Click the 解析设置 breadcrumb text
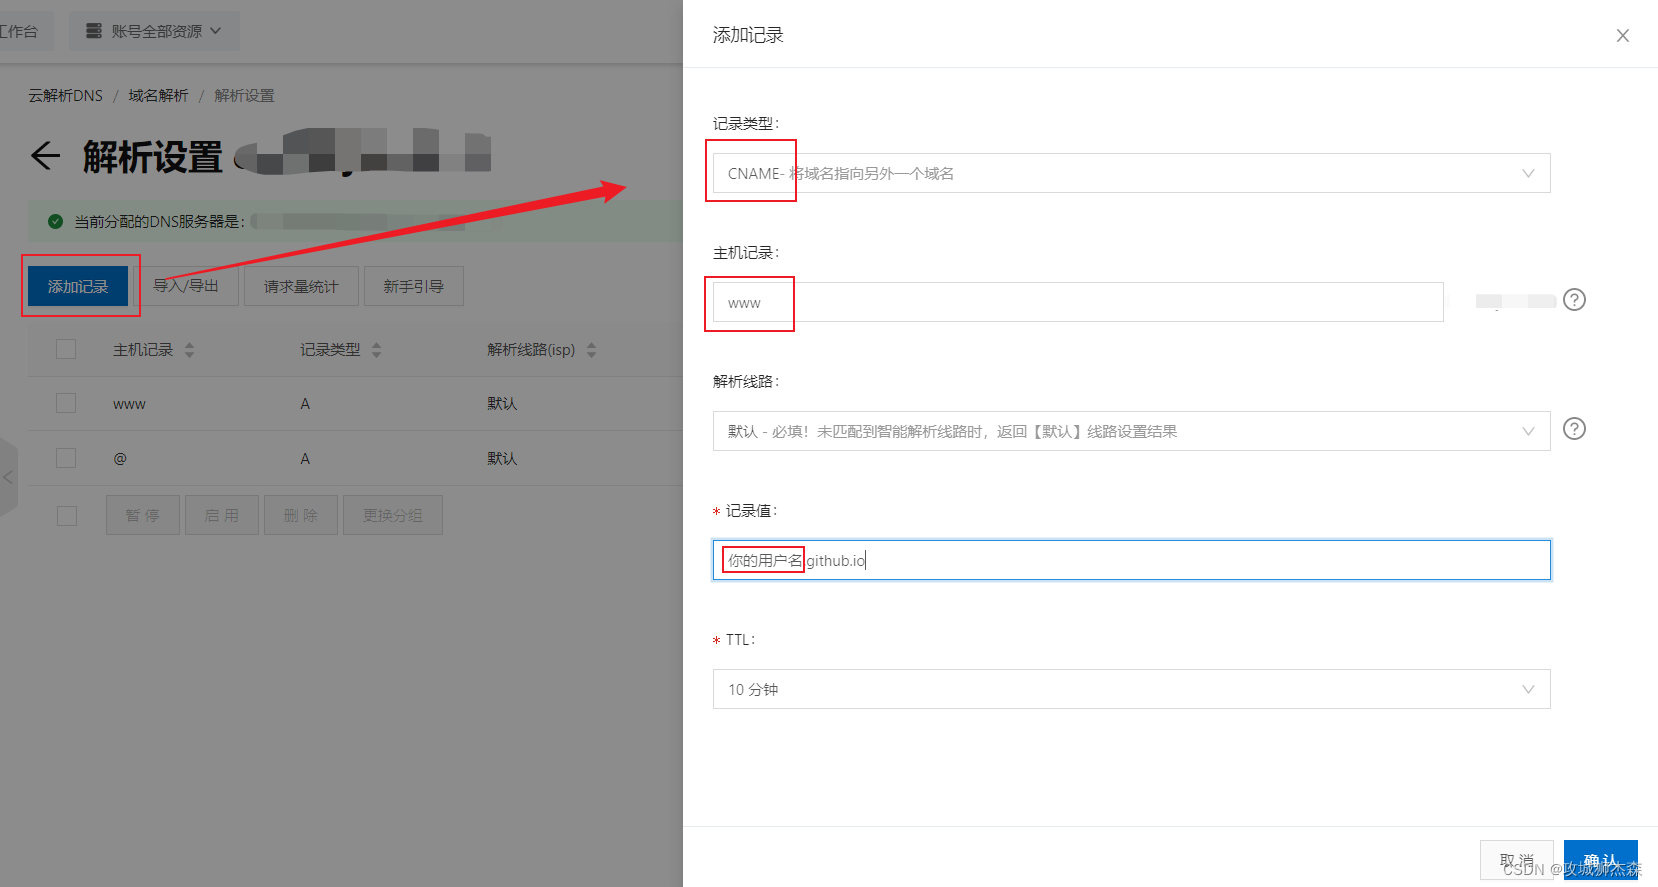Screen dimensions: 1658x887 244,95
